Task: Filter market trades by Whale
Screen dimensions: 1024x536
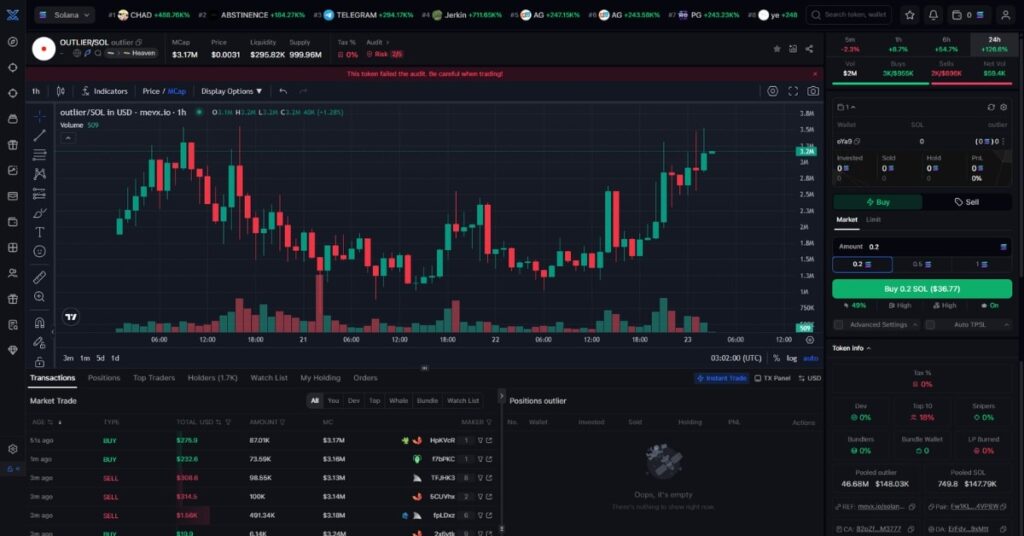Action: pos(398,401)
